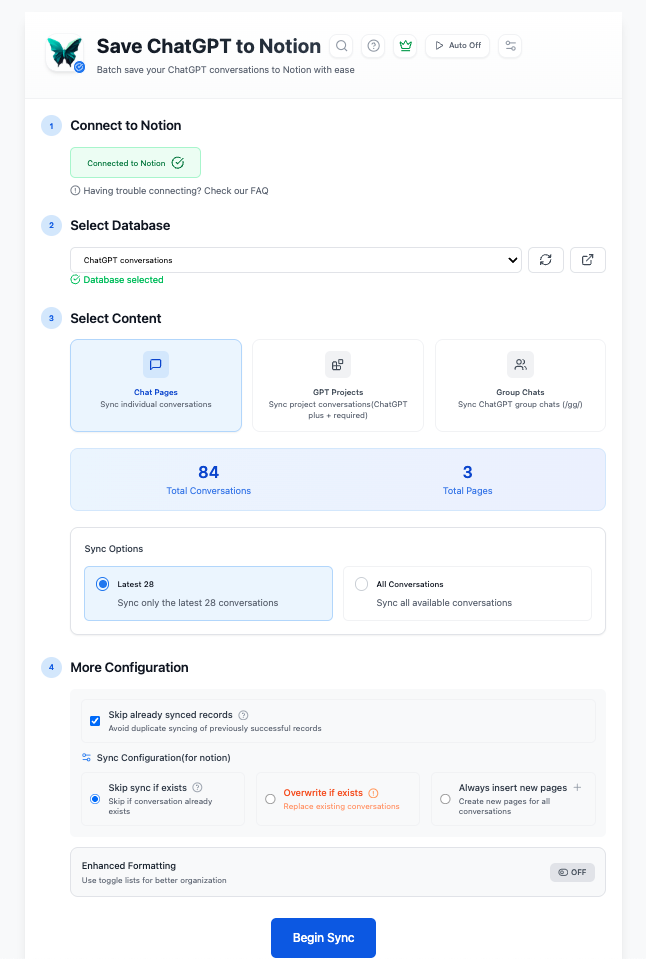The image size is (646, 959).
Task: Select the Group Chats content card
Action: click(x=520, y=385)
